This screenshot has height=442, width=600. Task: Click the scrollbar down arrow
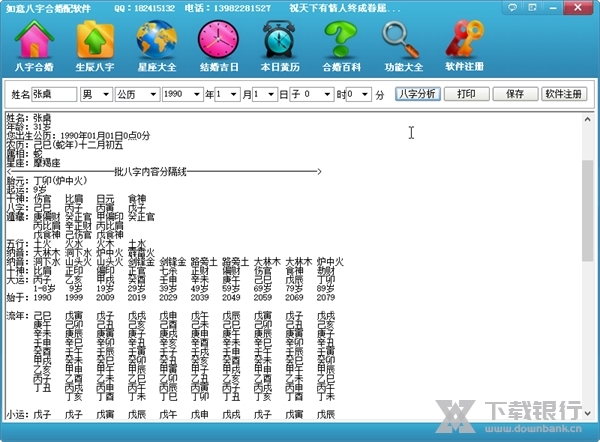click(x=587, y=413)
